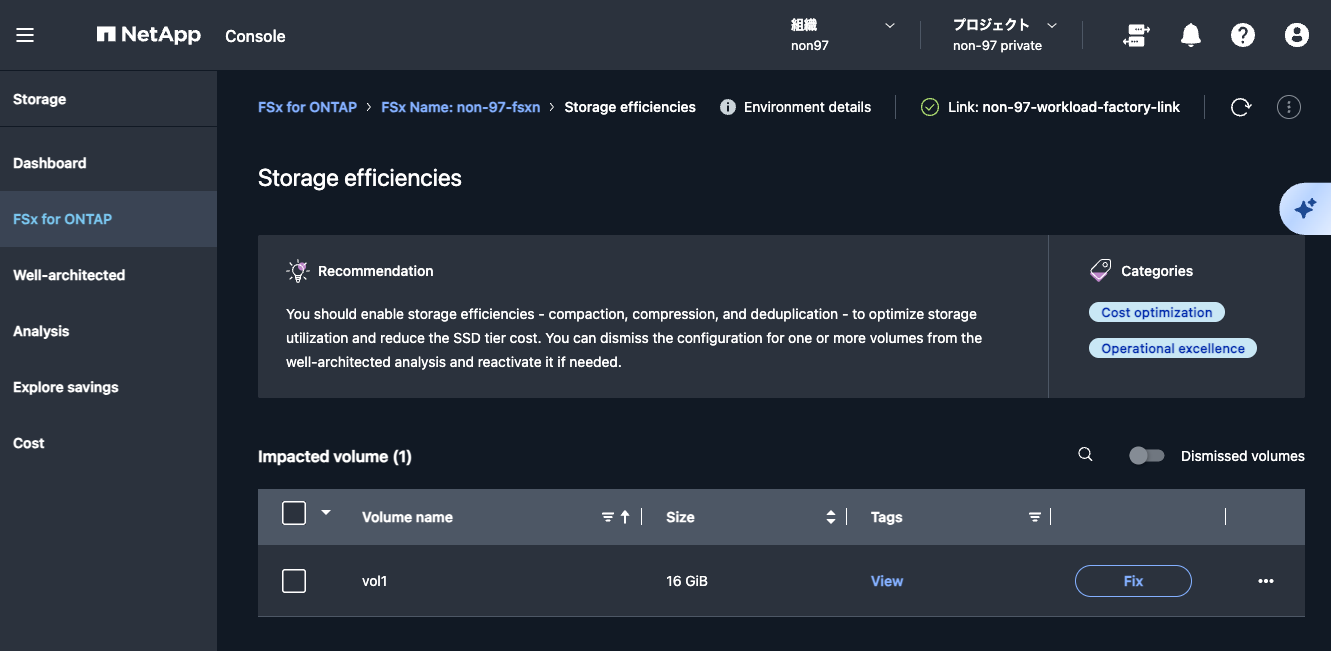Click the Fix button for vol1
Image resolution: width=1331 pixels, height=651 pixels.
(x=1133, y=581)
